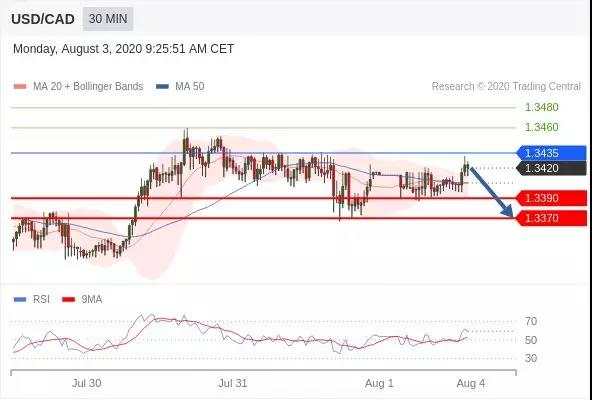Click the MA 50 legend swatch
The image size is (592, 400).
tap(162, 86)
